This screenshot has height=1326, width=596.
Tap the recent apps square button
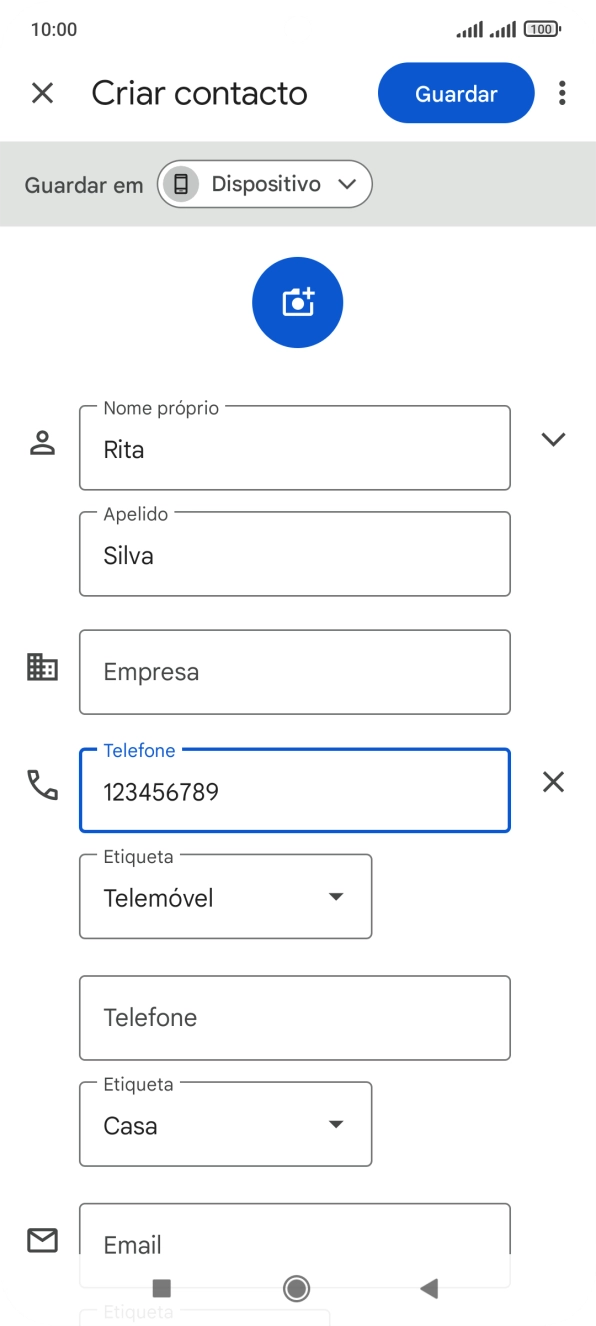click(162, 1288)
